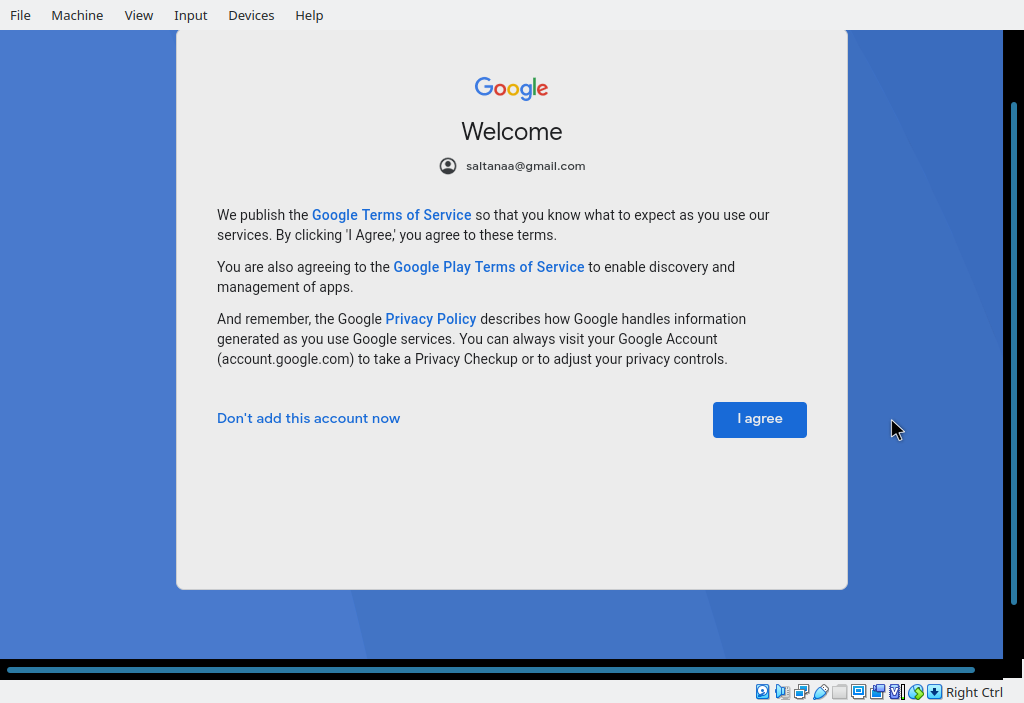Viewport: 1024px width, 703px height.
Task: Open the Privacy Policy link
Action: (x=430, y=319)
